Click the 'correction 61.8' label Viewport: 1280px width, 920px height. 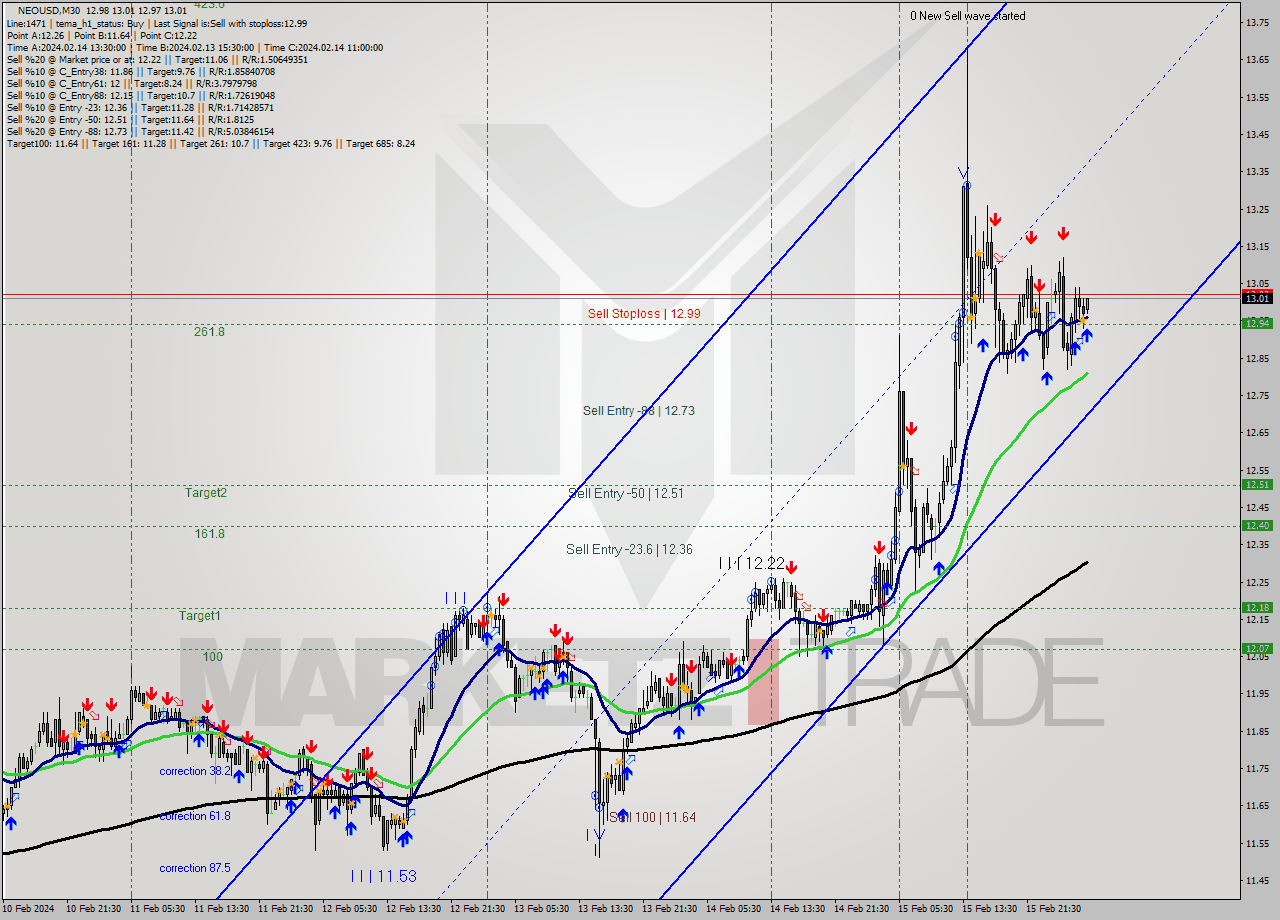coord(195,816)
